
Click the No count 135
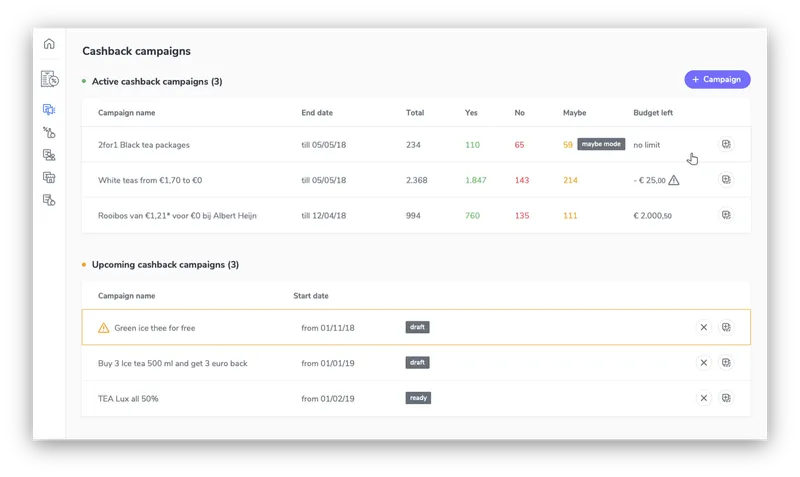click(521, 216)
